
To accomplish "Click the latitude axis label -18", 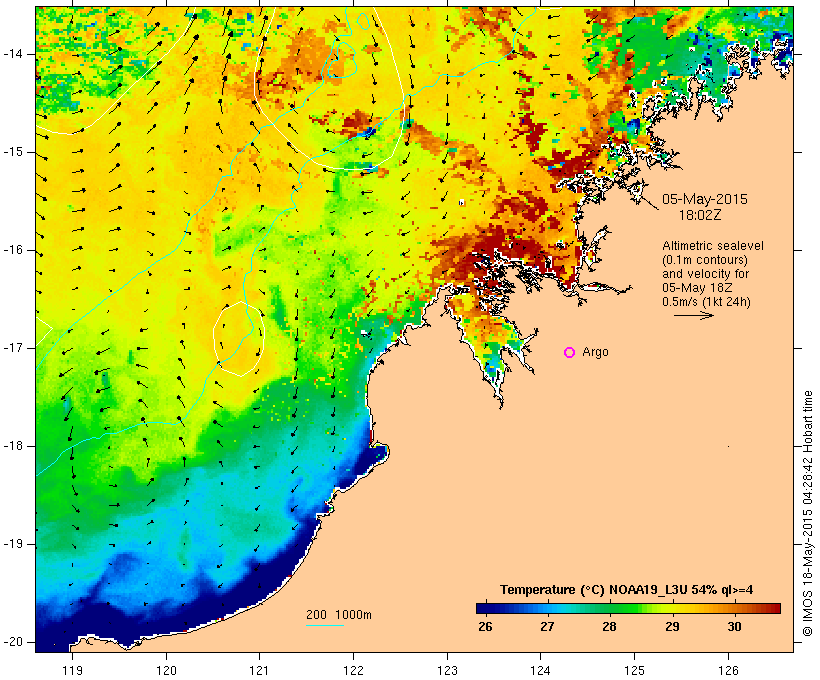I will pos(13,446).
